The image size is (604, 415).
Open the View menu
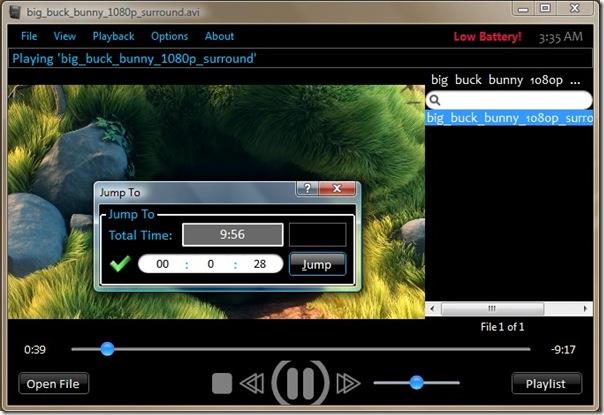point(65,36)
